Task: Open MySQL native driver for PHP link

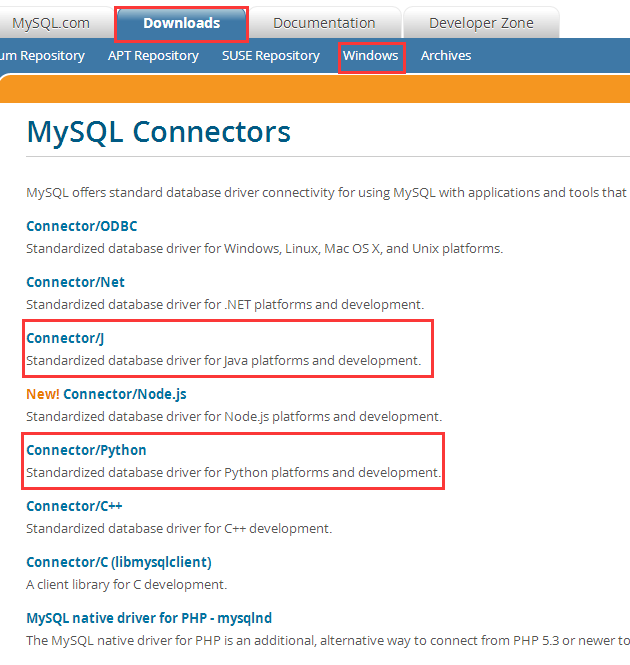Action: (149, 618)
